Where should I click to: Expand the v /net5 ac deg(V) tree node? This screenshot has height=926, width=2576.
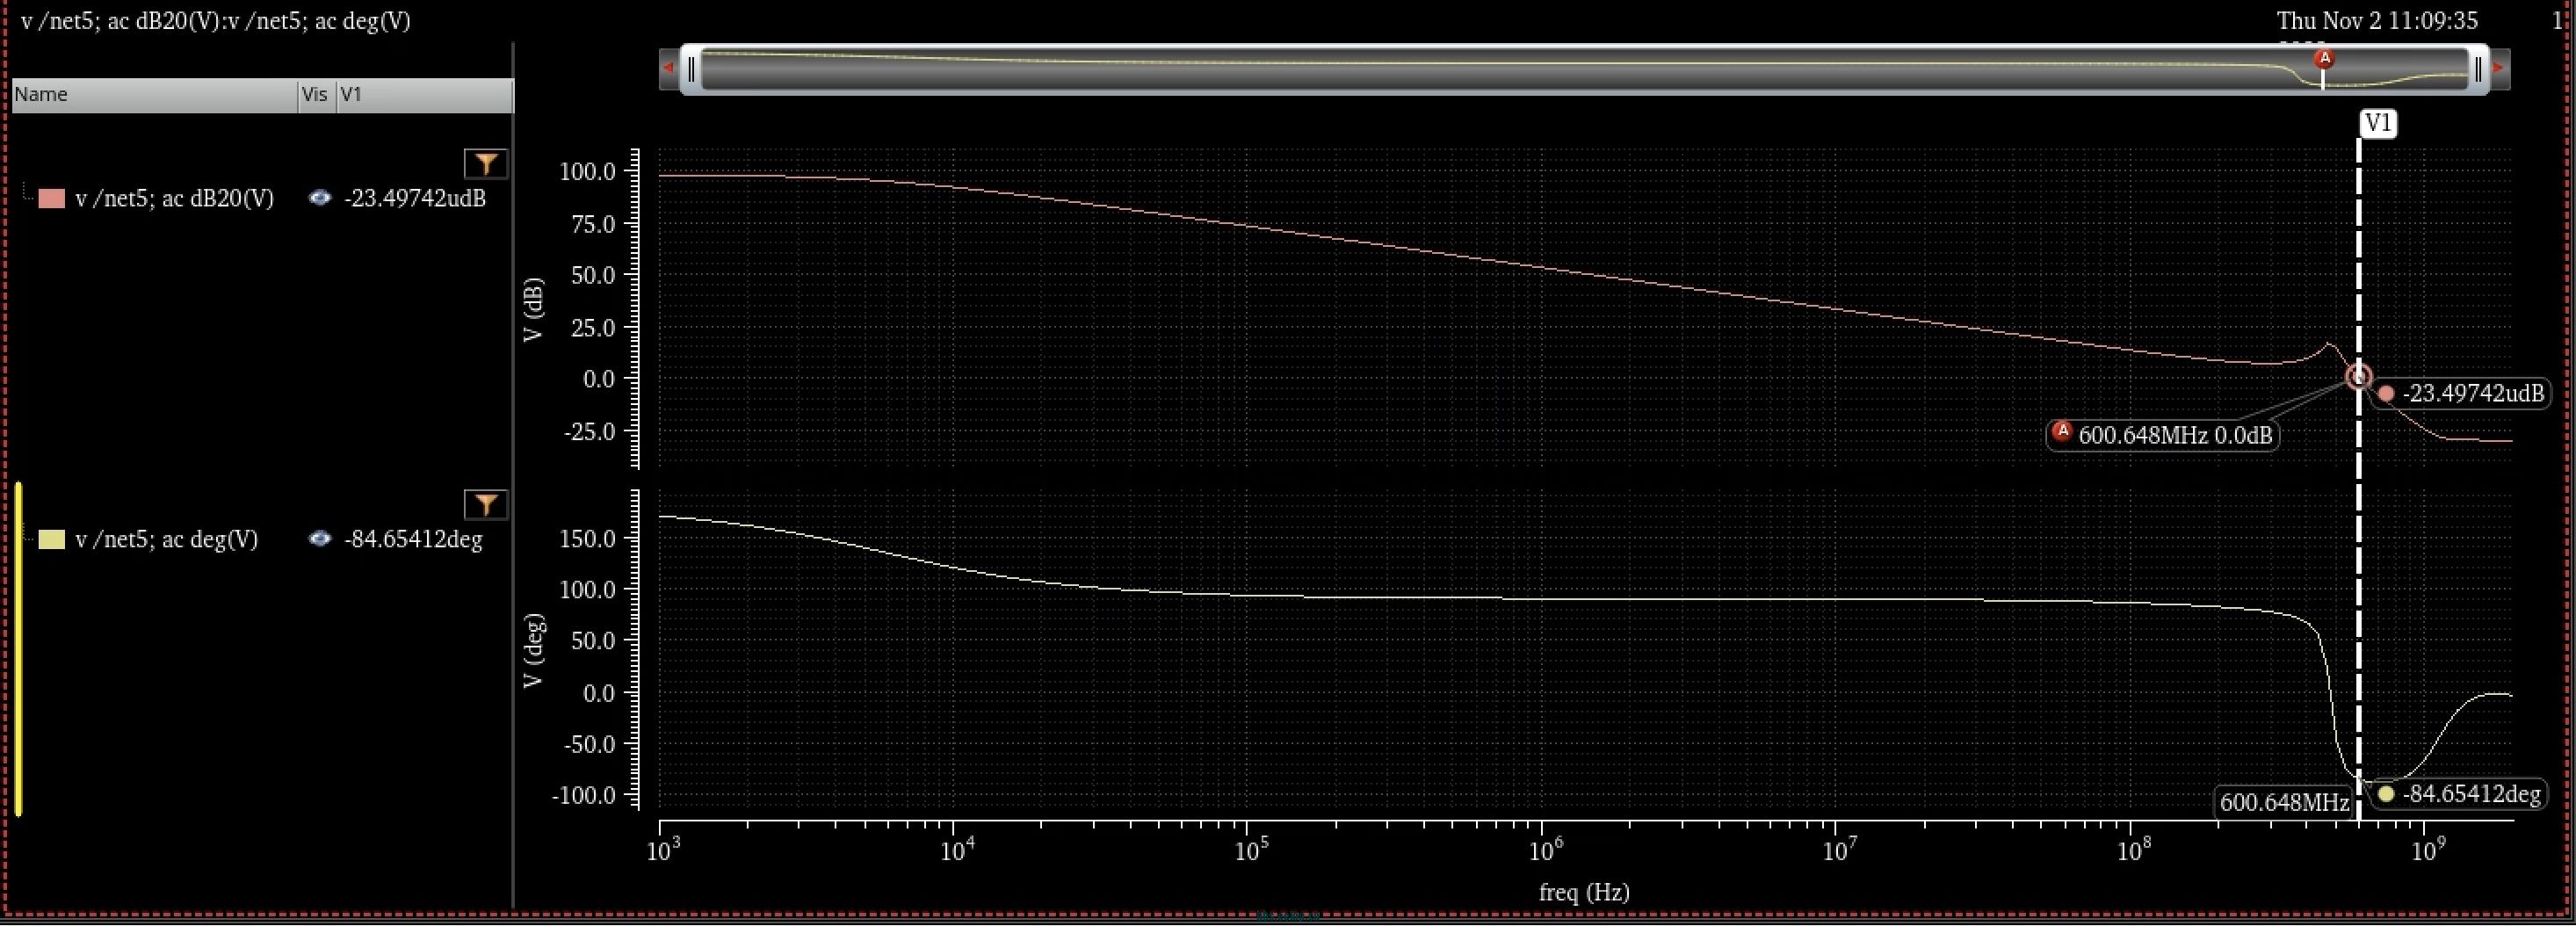pos(28,533)
